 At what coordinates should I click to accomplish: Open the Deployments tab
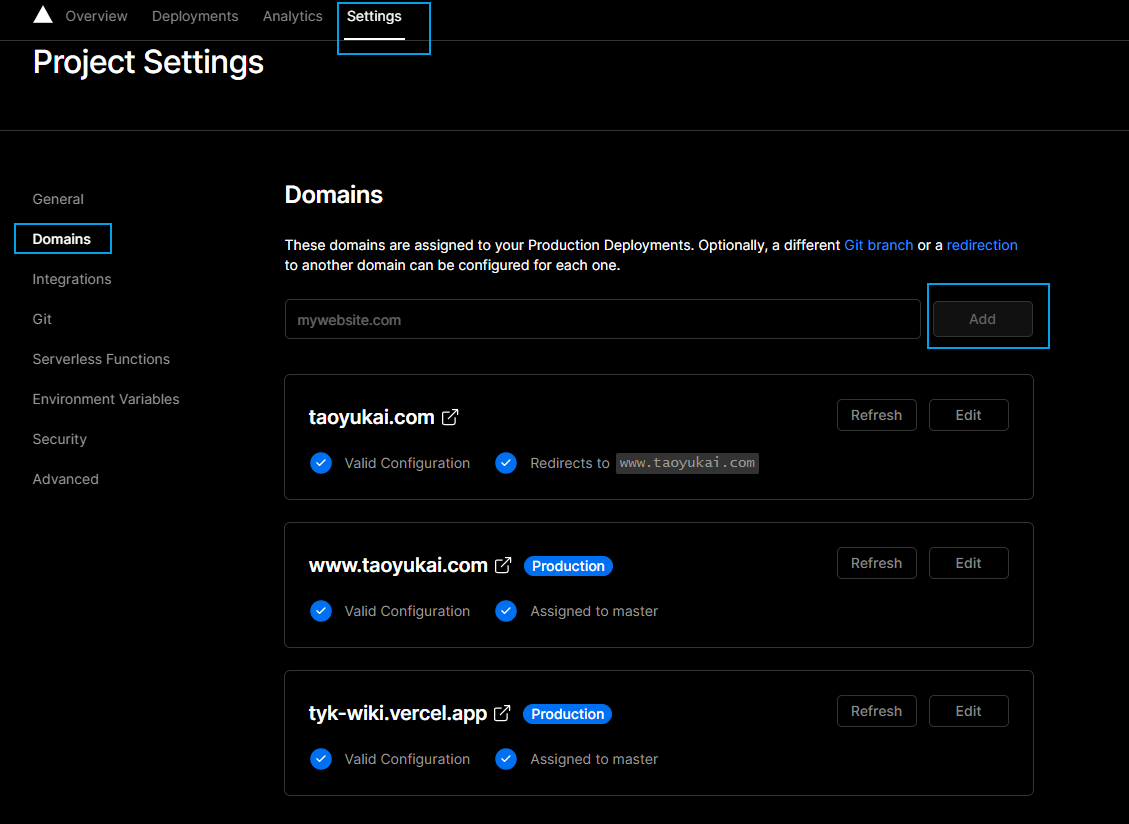click(x=195, y=16)
